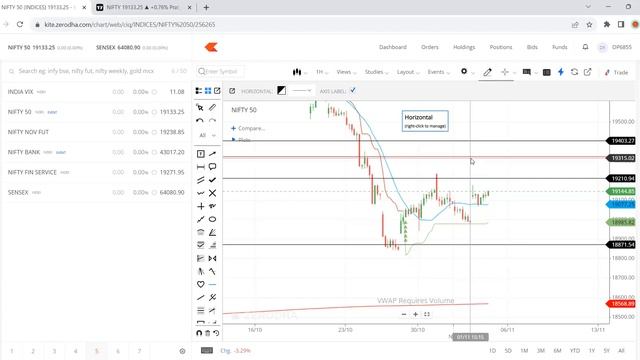The width and height of the screenshot is (640, 360).
Task: Pop out chart in new window
Action: tap(587, 72)
